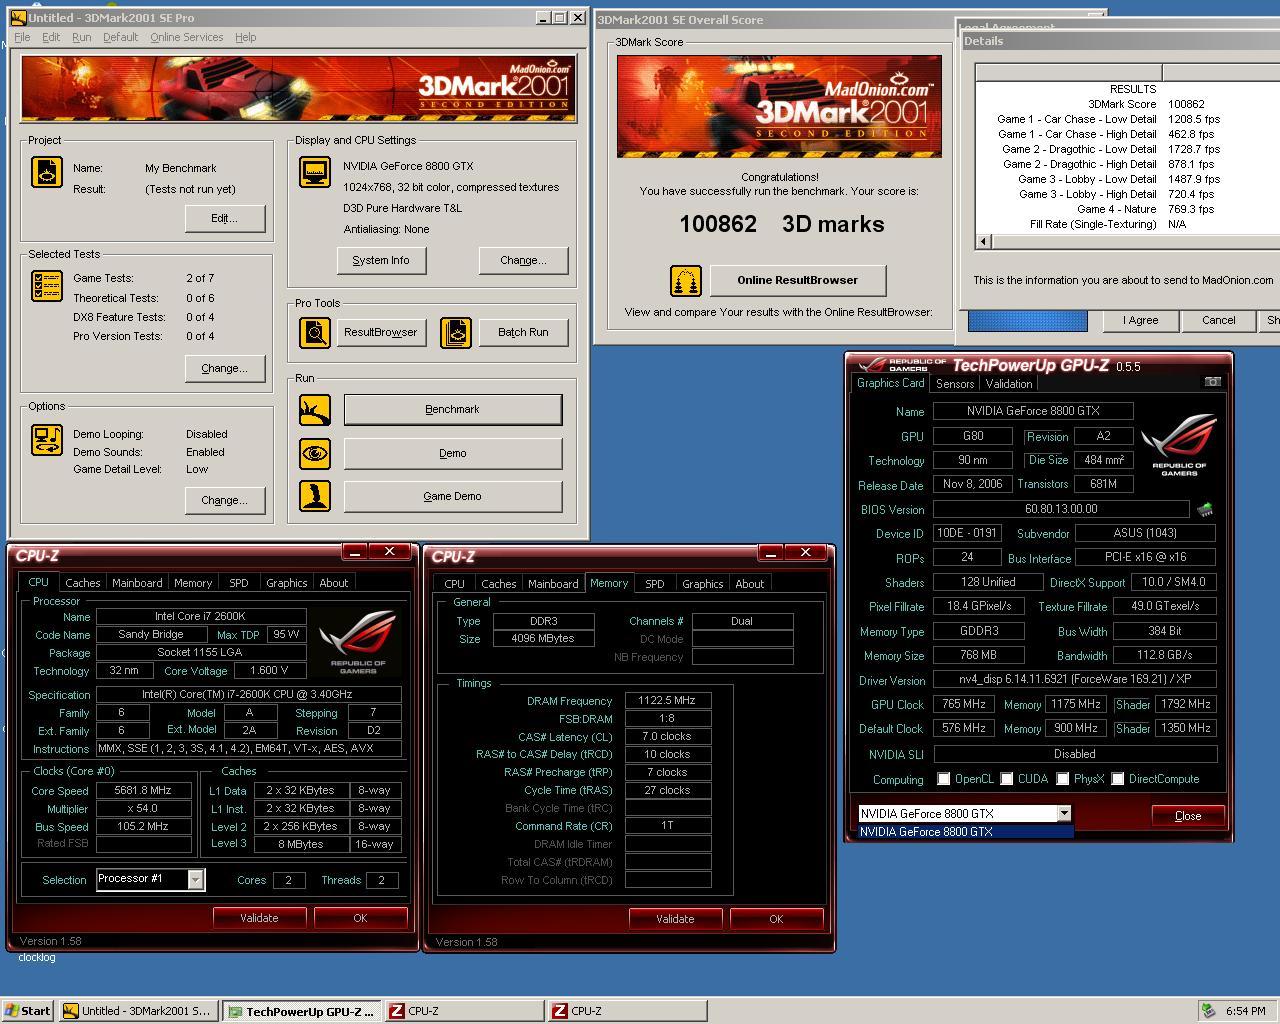The image size is (1280, 1024).
Task: Click Validate in the left CPU-Z window
Action: tap(259, 918)
